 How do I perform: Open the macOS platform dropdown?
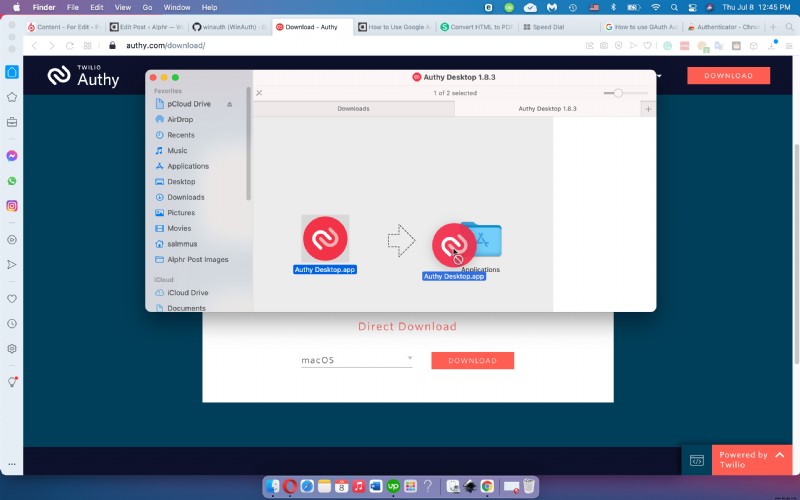[357, 360]
